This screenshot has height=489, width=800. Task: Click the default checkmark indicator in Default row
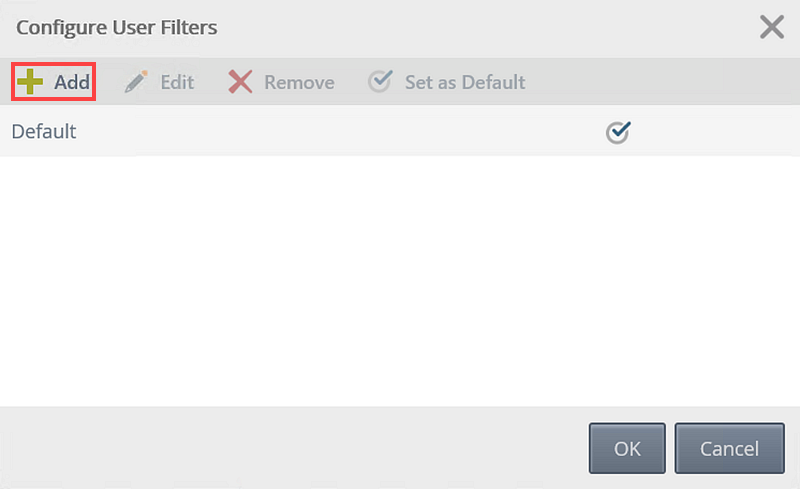618,133
